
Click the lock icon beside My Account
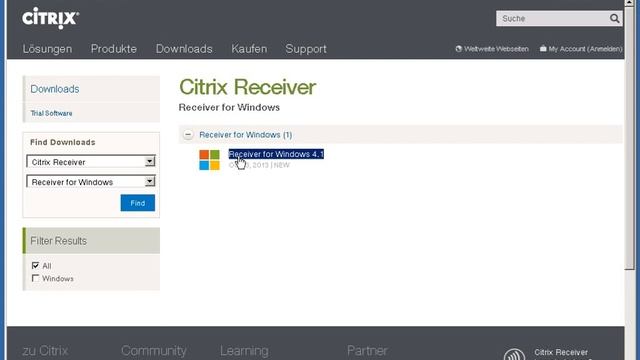[543, 48]
